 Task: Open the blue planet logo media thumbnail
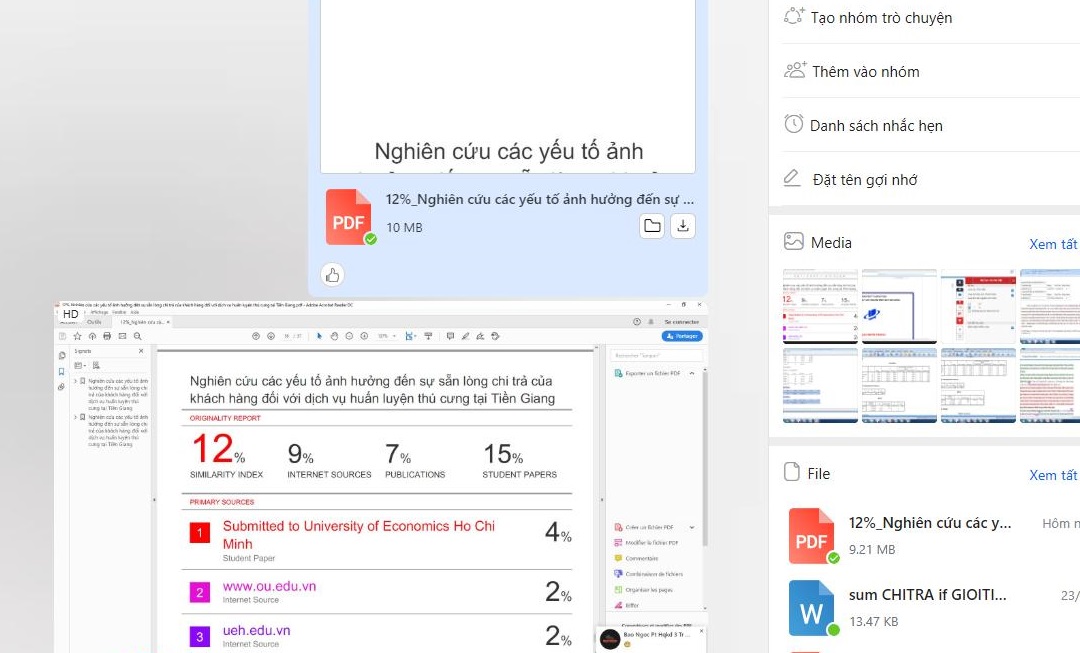(x=899, y=307)
